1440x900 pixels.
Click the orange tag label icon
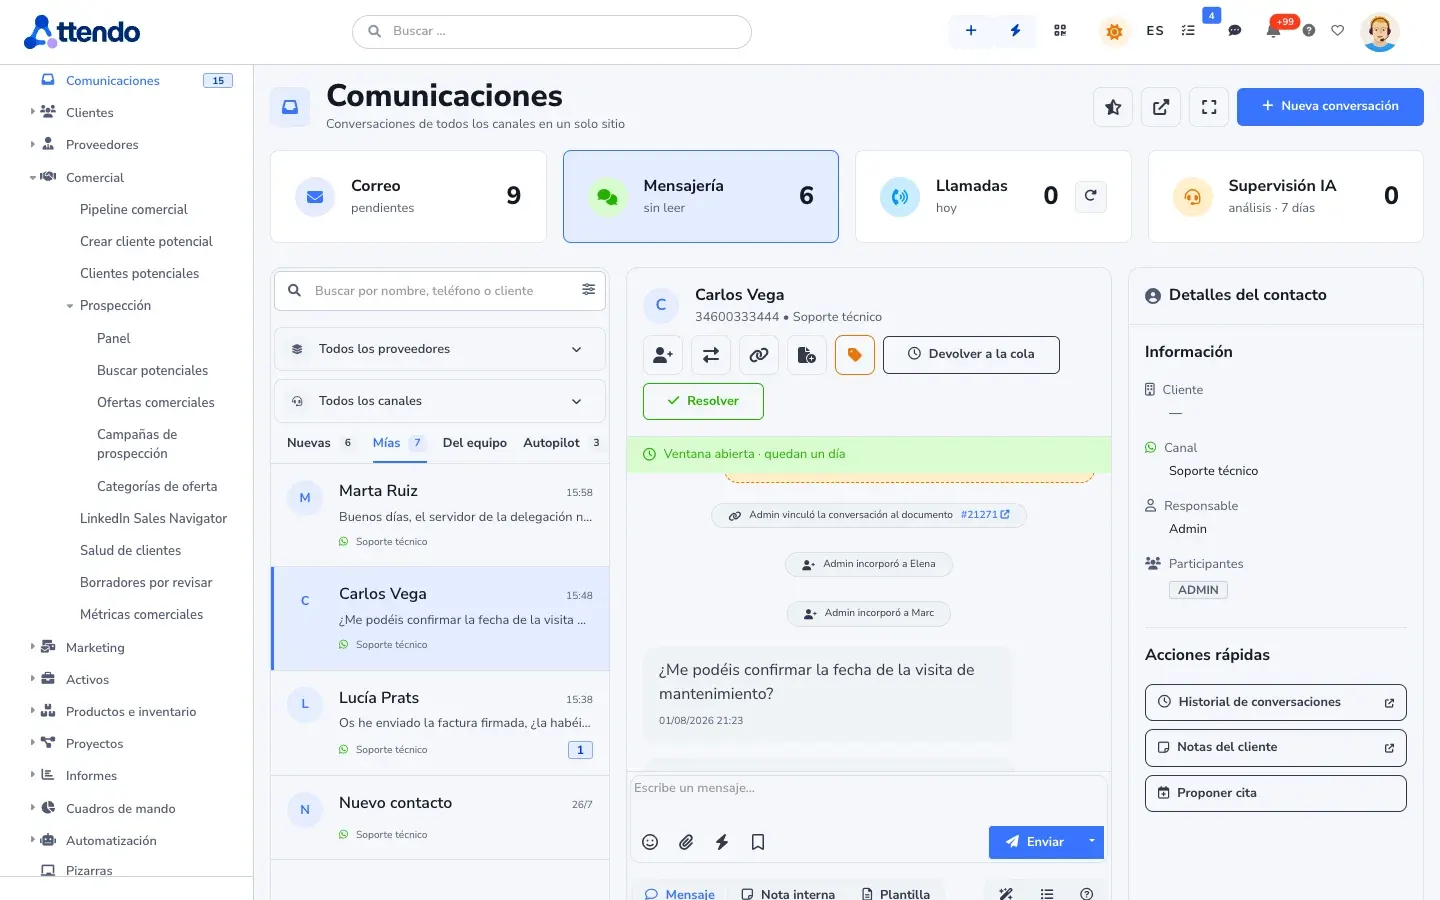[x=855, y=355]
